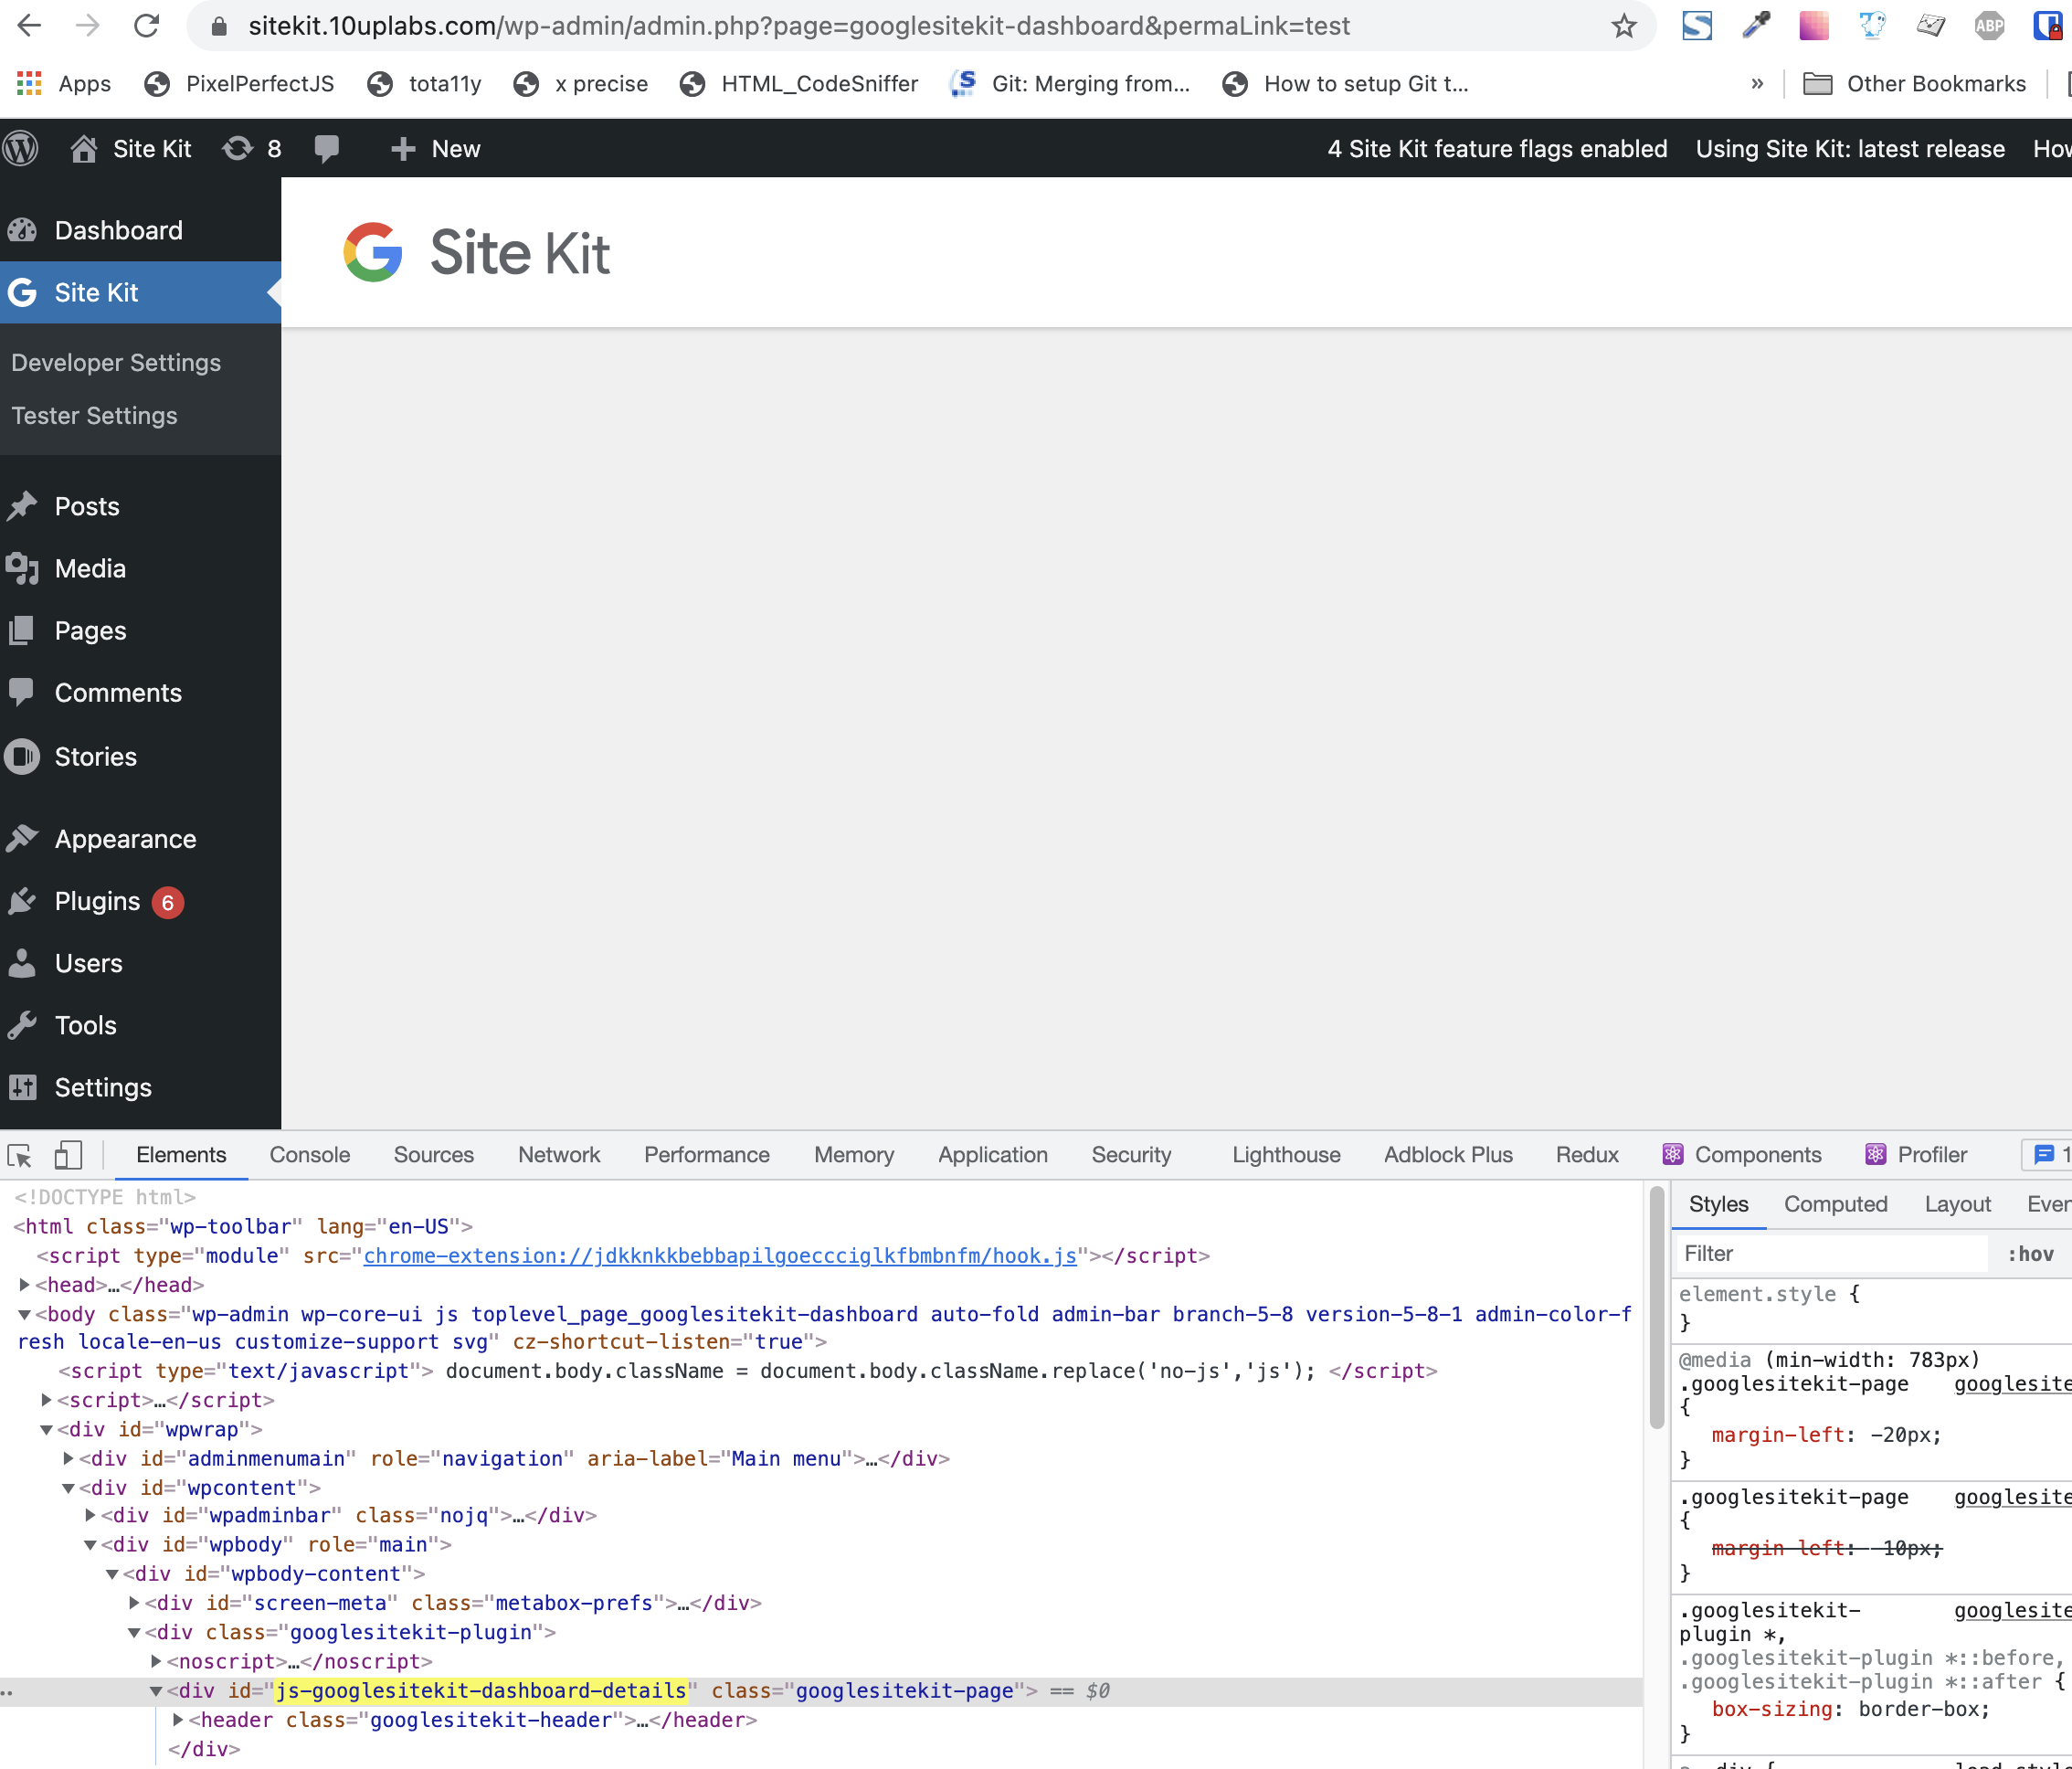Collapse the wpbody-content div node
The width and height of the screenshot is (2072, 1769).
[112, 1574]
